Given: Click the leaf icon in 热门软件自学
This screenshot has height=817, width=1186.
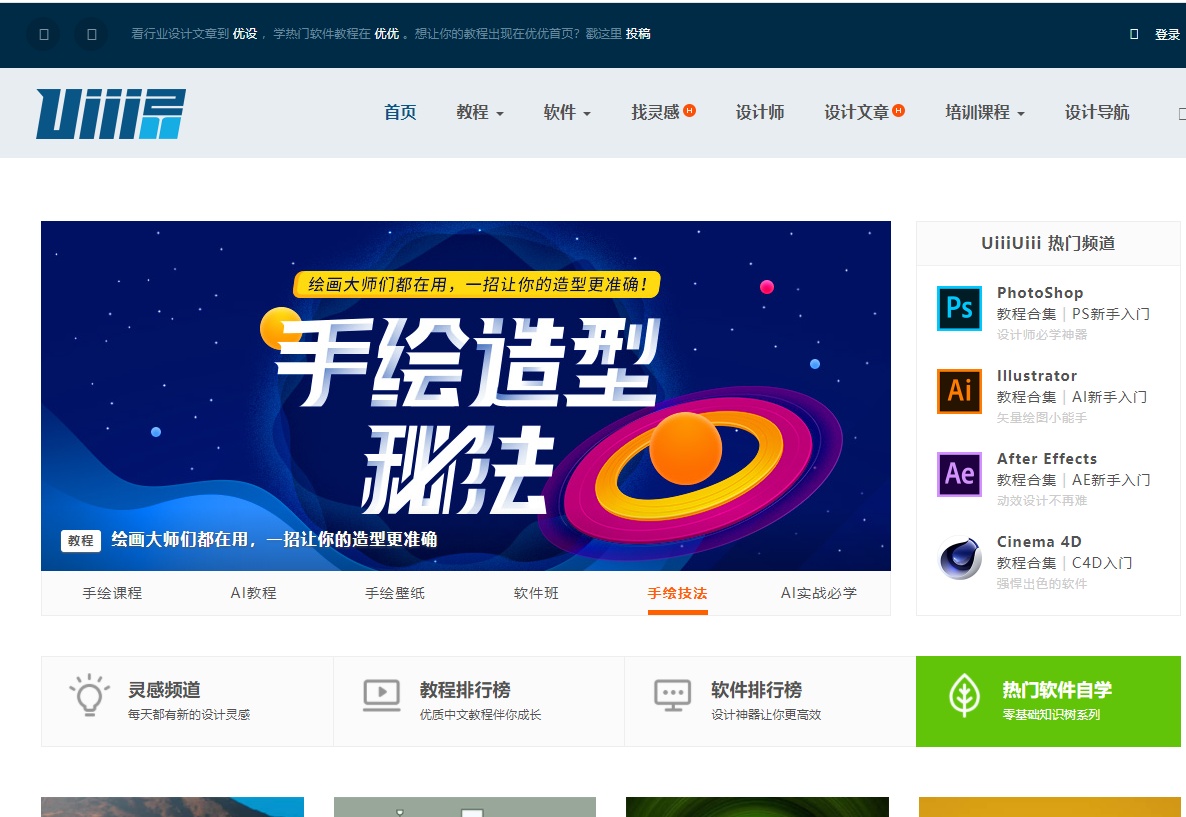Looking at the screenshot, I should pos(964,694).
